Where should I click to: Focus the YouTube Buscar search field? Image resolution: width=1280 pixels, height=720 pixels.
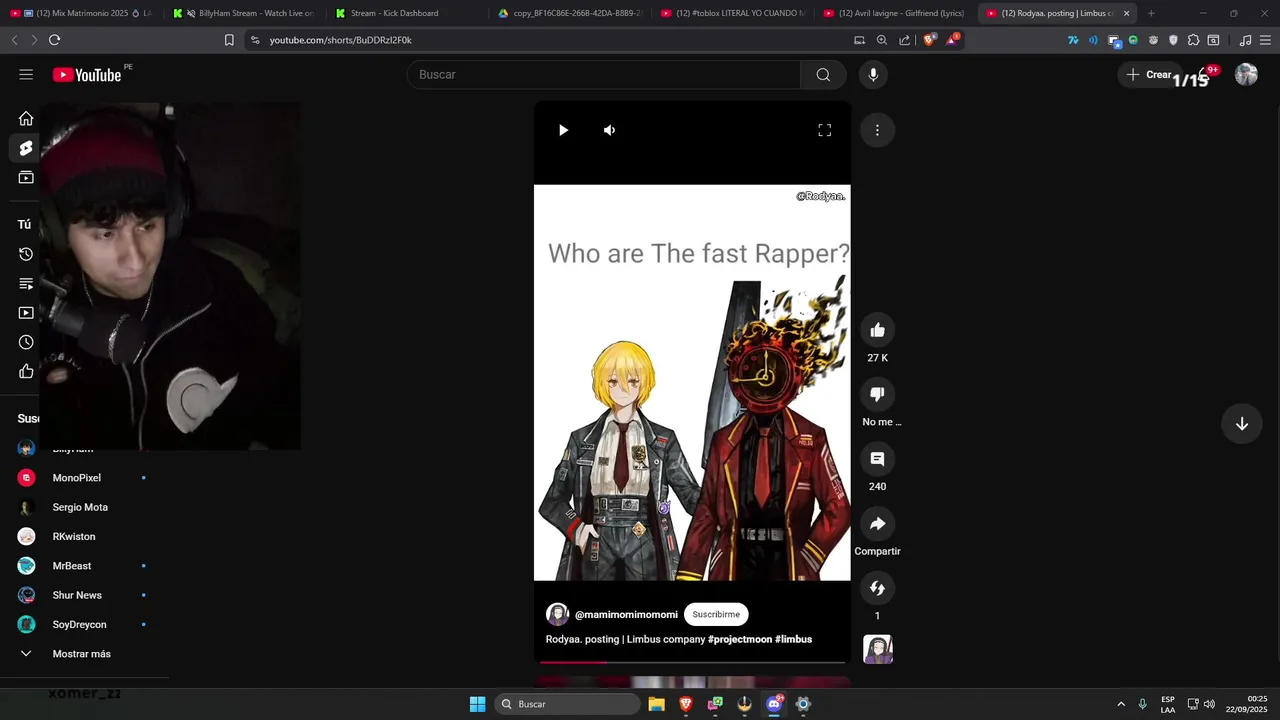603,75
